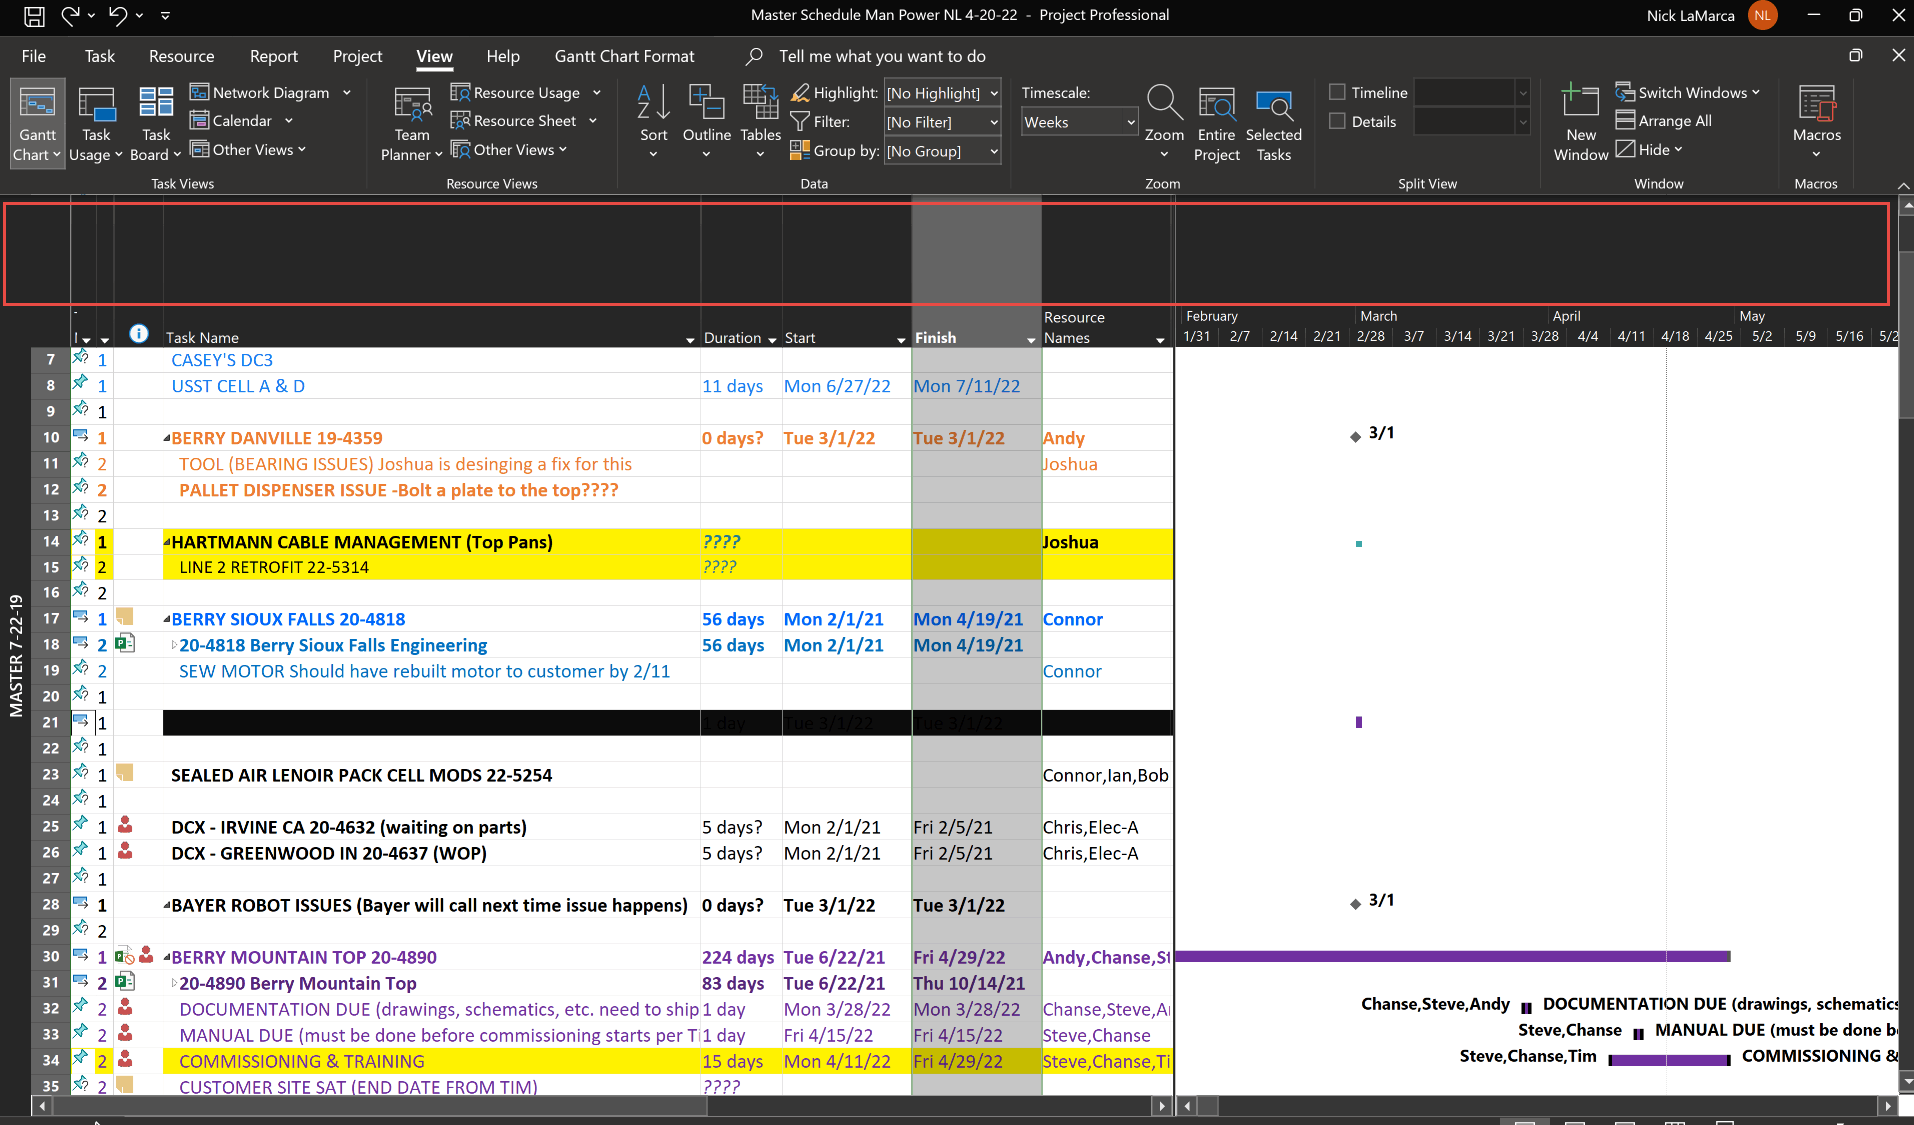This screenshot has height=1125, width=1914.
Task: Open the Filter dropdown
Action: click(994, 122)
